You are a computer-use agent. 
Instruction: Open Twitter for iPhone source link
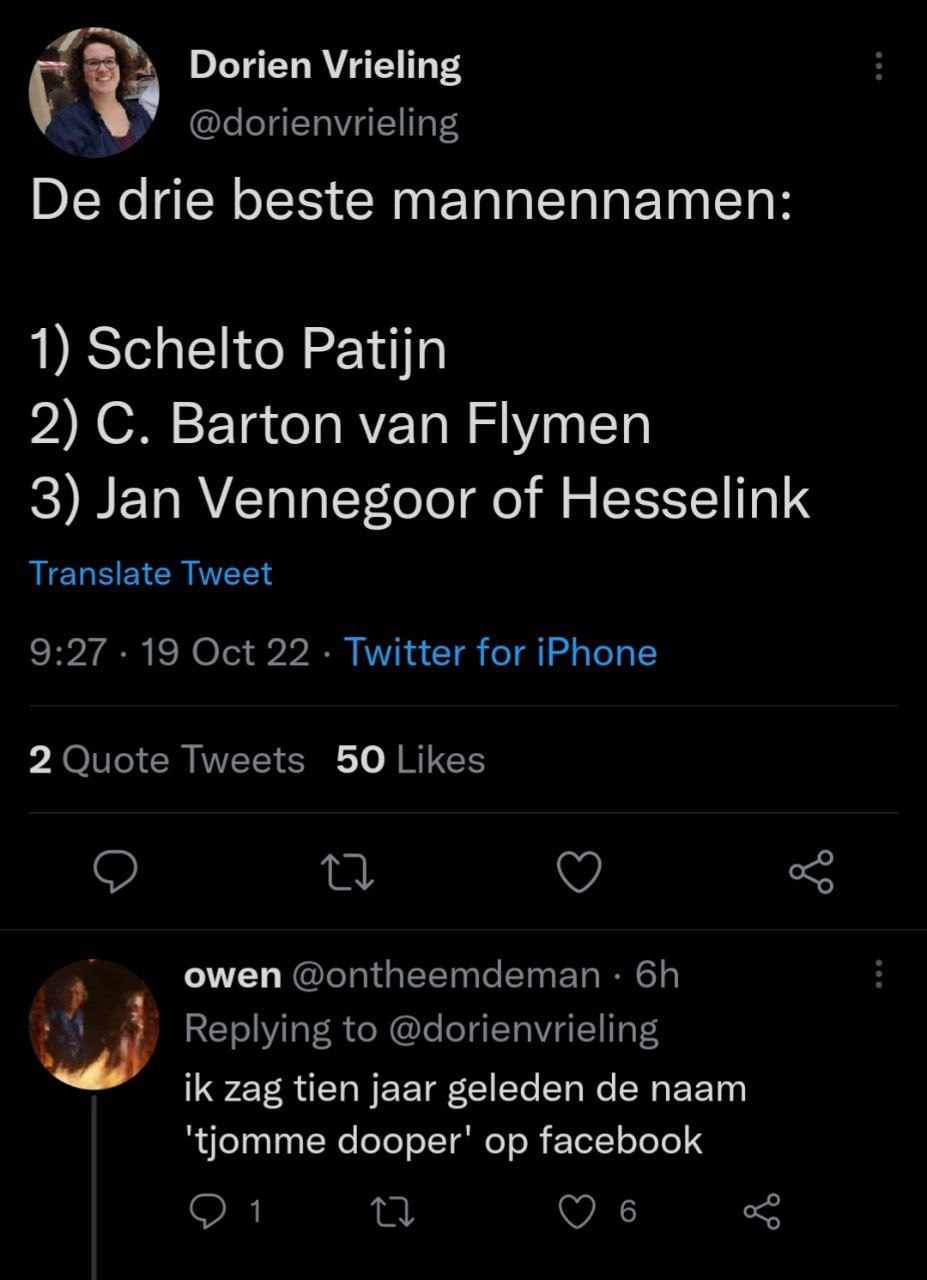500,653
